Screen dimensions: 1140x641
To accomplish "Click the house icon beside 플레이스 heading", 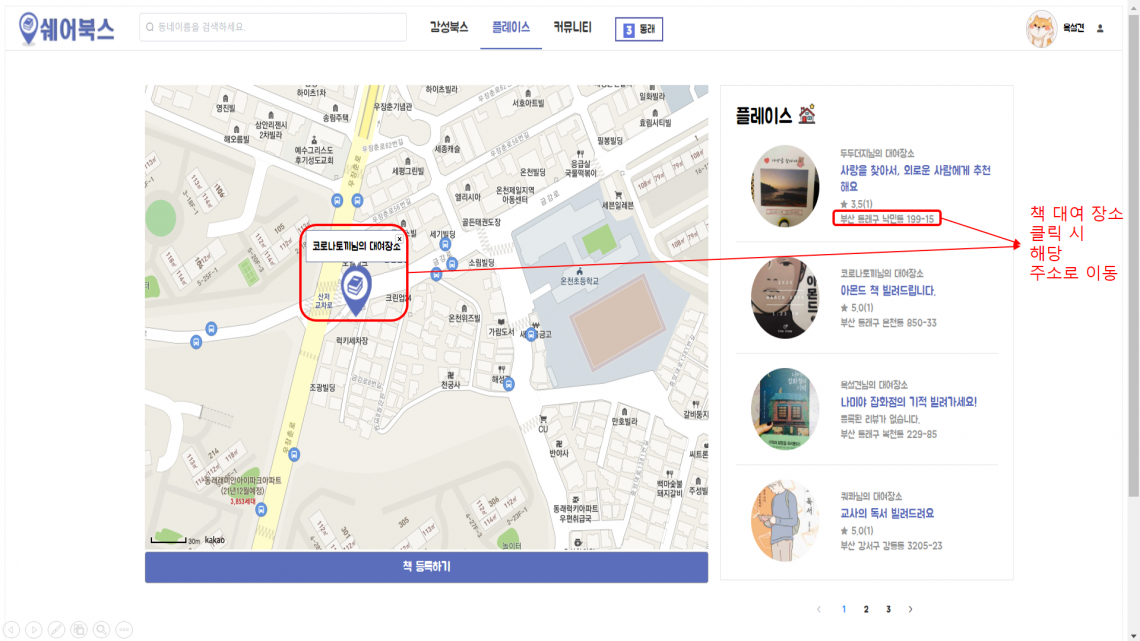I will coord(807,114).
